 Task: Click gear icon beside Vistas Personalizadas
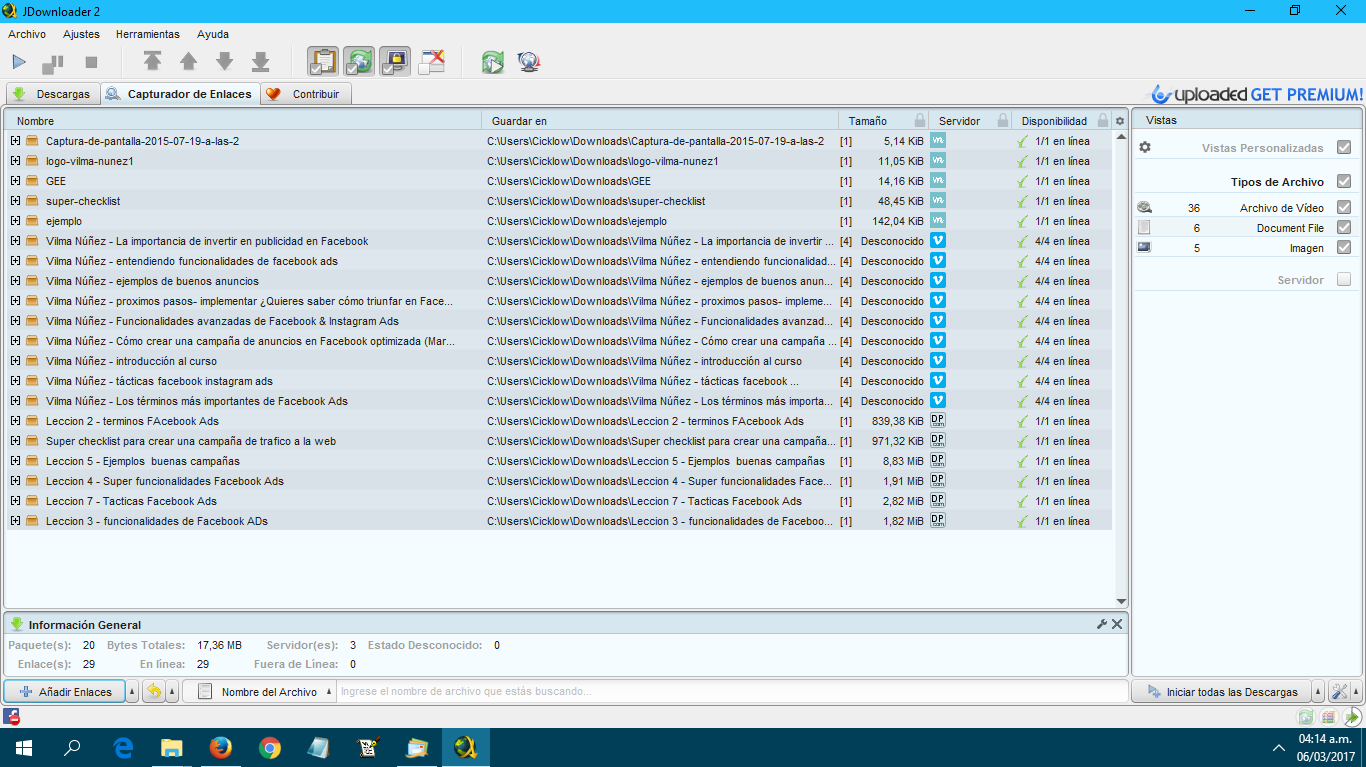click(x=1145, y=147)
